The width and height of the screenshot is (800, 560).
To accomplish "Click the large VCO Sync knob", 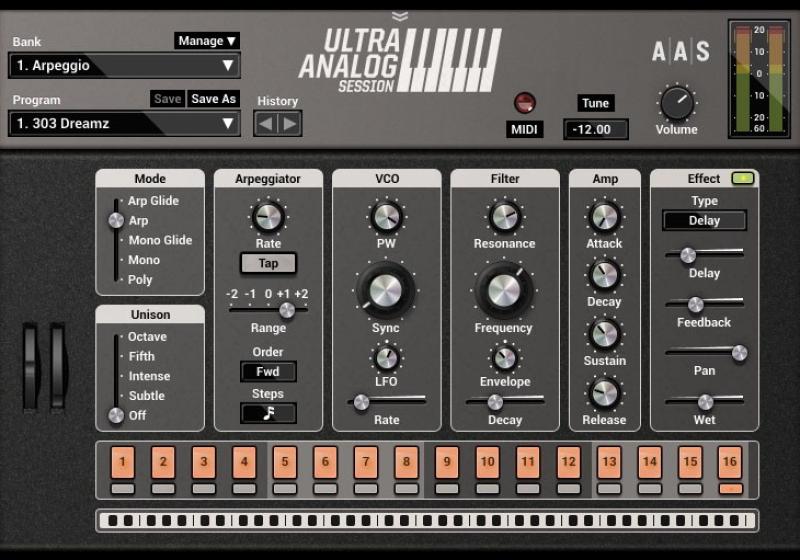I will [386, 290].
